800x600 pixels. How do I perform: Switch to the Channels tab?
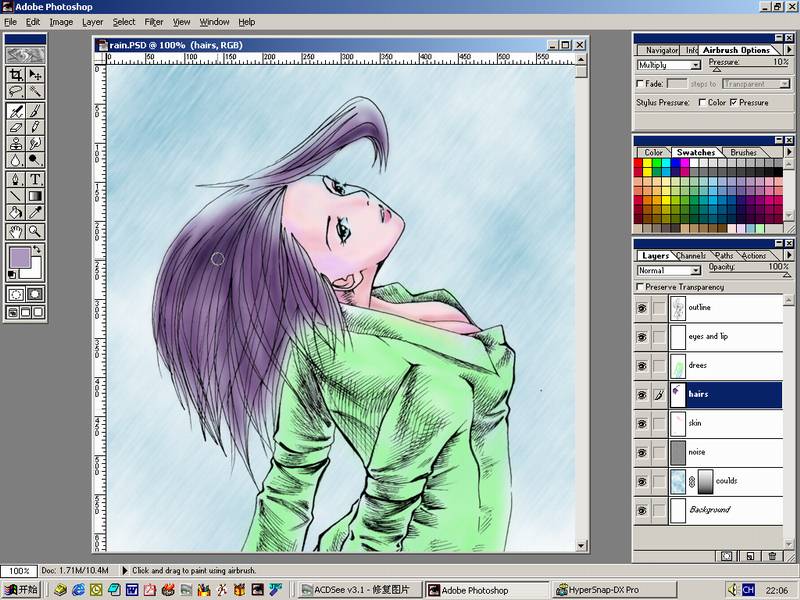tap(691, 256)
